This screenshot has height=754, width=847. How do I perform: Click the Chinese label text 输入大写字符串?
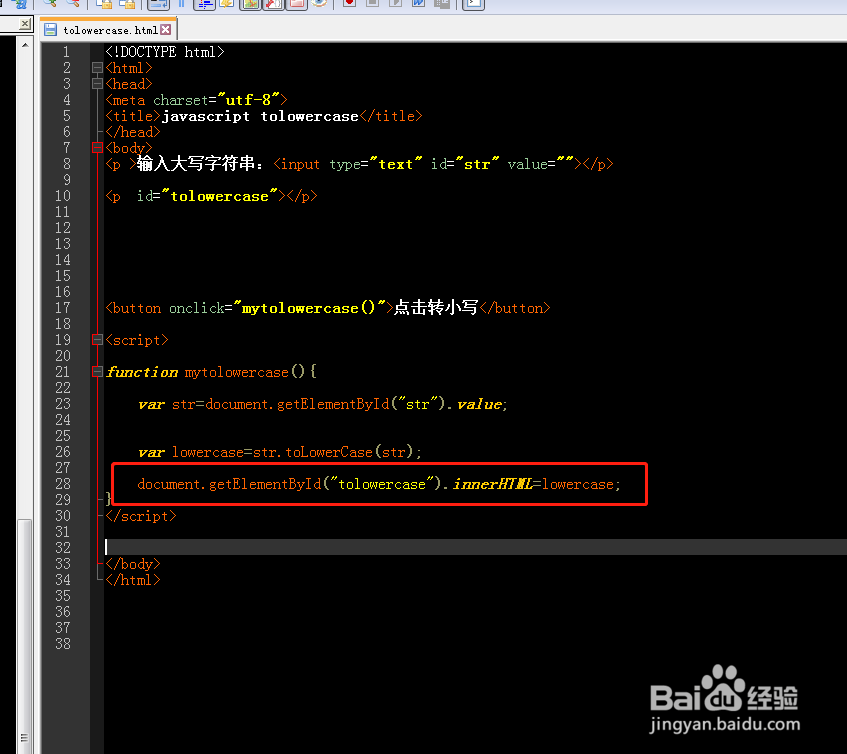[195, 163]
